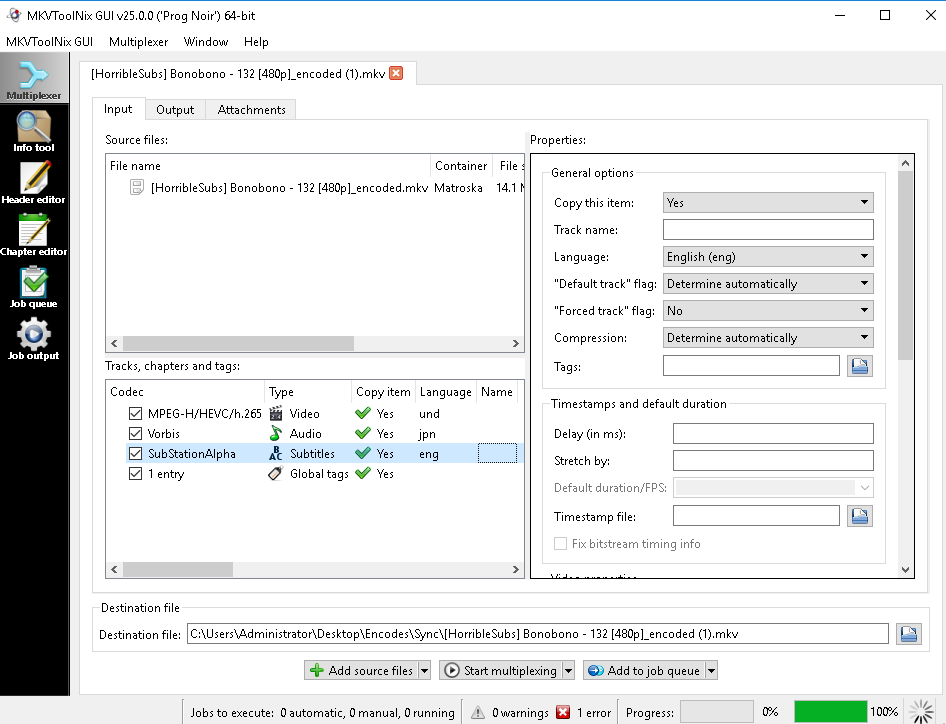Uncheck the MPEG-H/HEVC video track
Image resolution: width=946 pixels, height=724 pixels.
(135, 414)
